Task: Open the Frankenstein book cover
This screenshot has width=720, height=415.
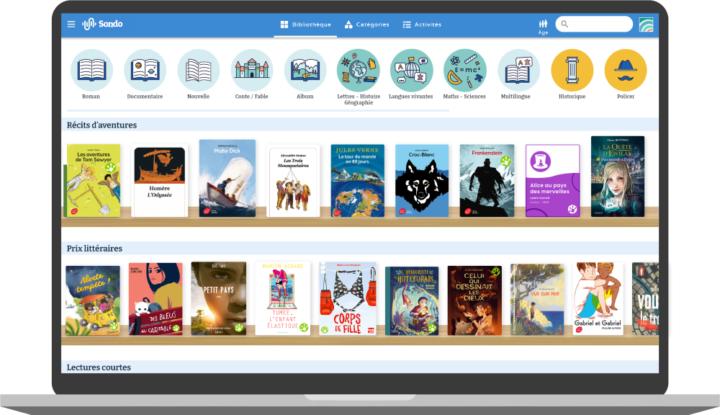Action: [x=487, y=180]
